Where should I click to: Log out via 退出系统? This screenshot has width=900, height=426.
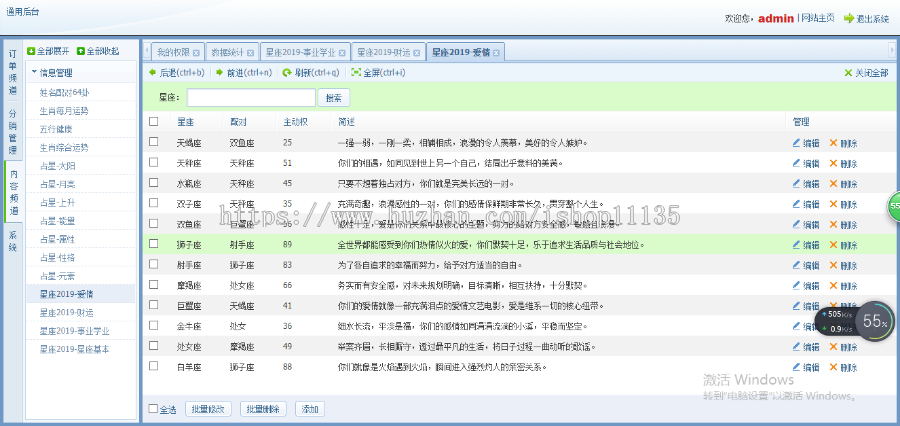tap(866, 19)
